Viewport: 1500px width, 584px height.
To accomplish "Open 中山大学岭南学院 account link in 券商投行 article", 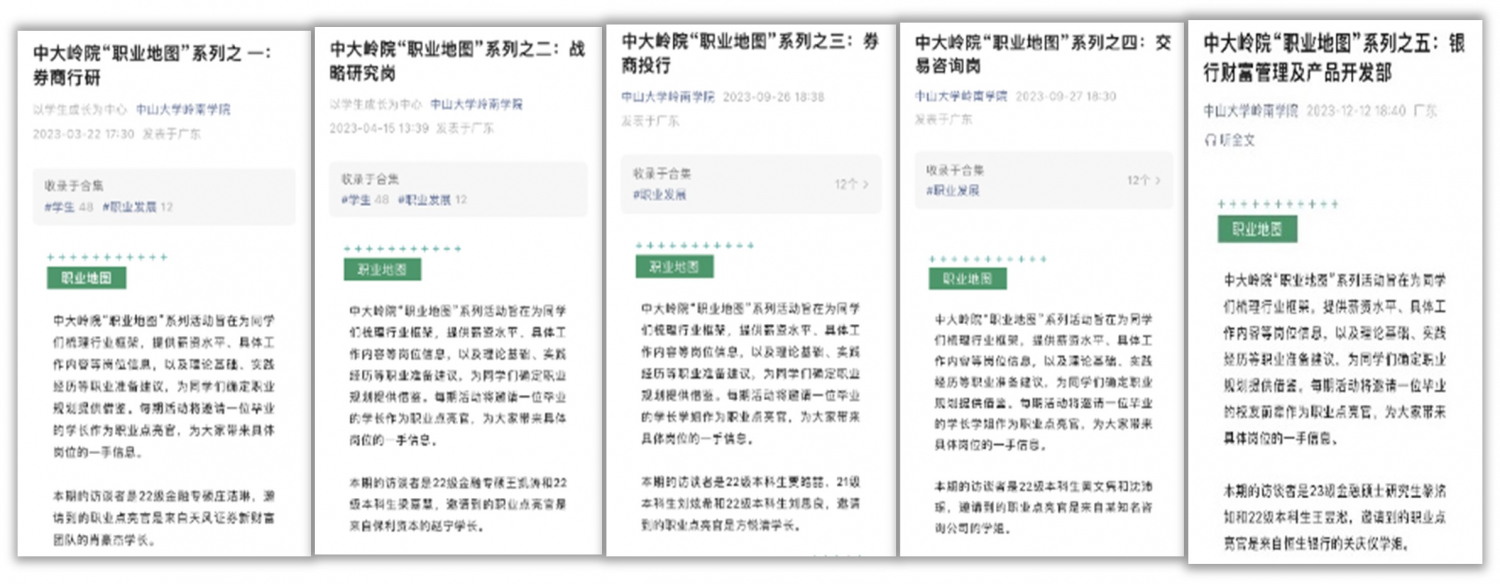I will coord(667,97).
